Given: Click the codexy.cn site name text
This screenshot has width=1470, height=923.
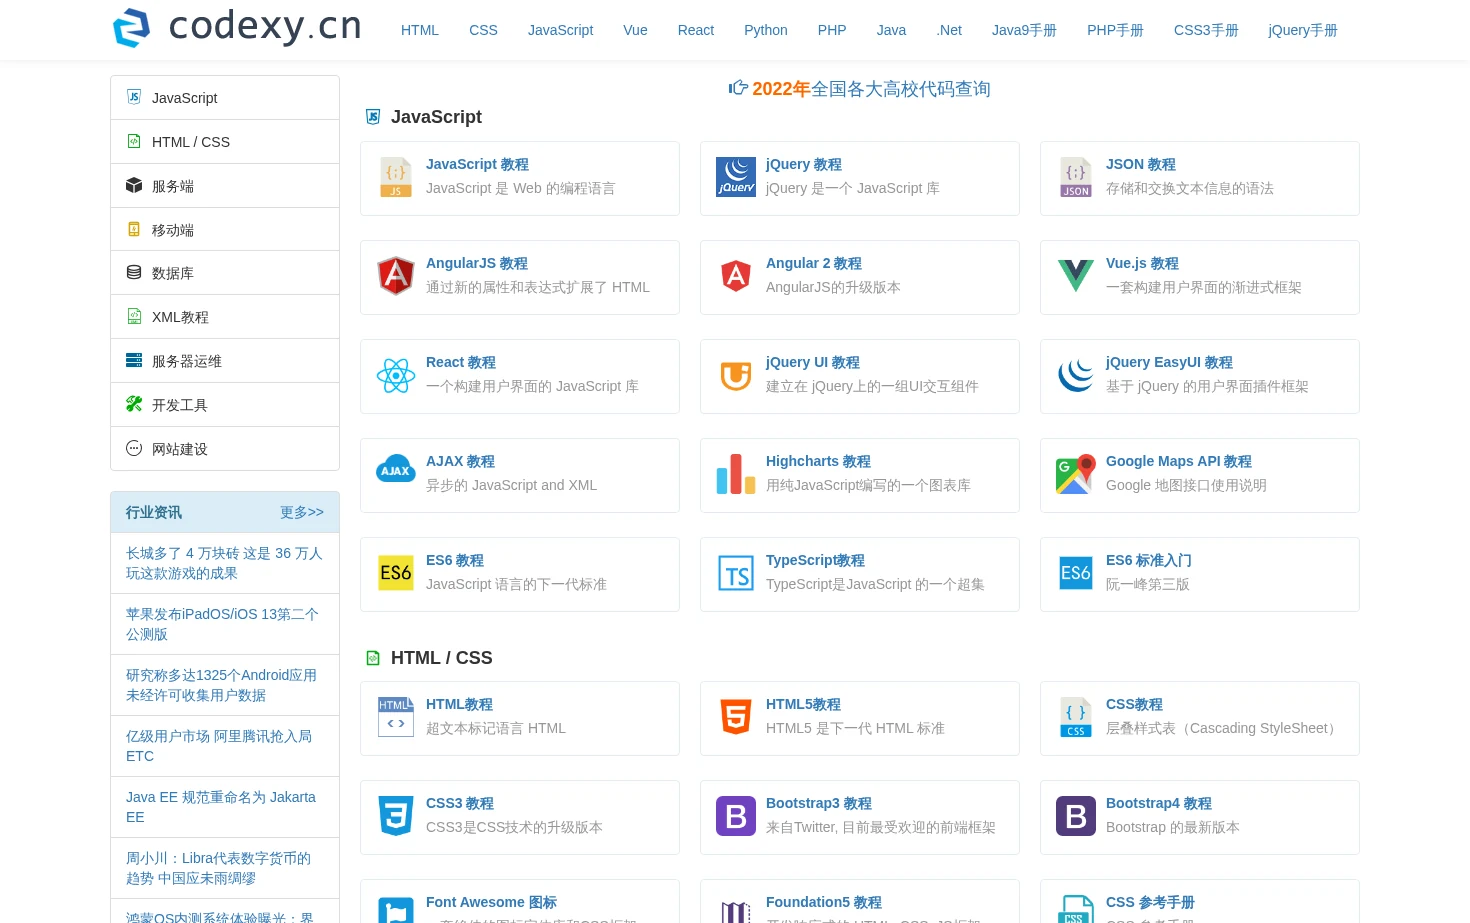Looking at the screenshot, I should pyautogui.click(x=265, y=26).
